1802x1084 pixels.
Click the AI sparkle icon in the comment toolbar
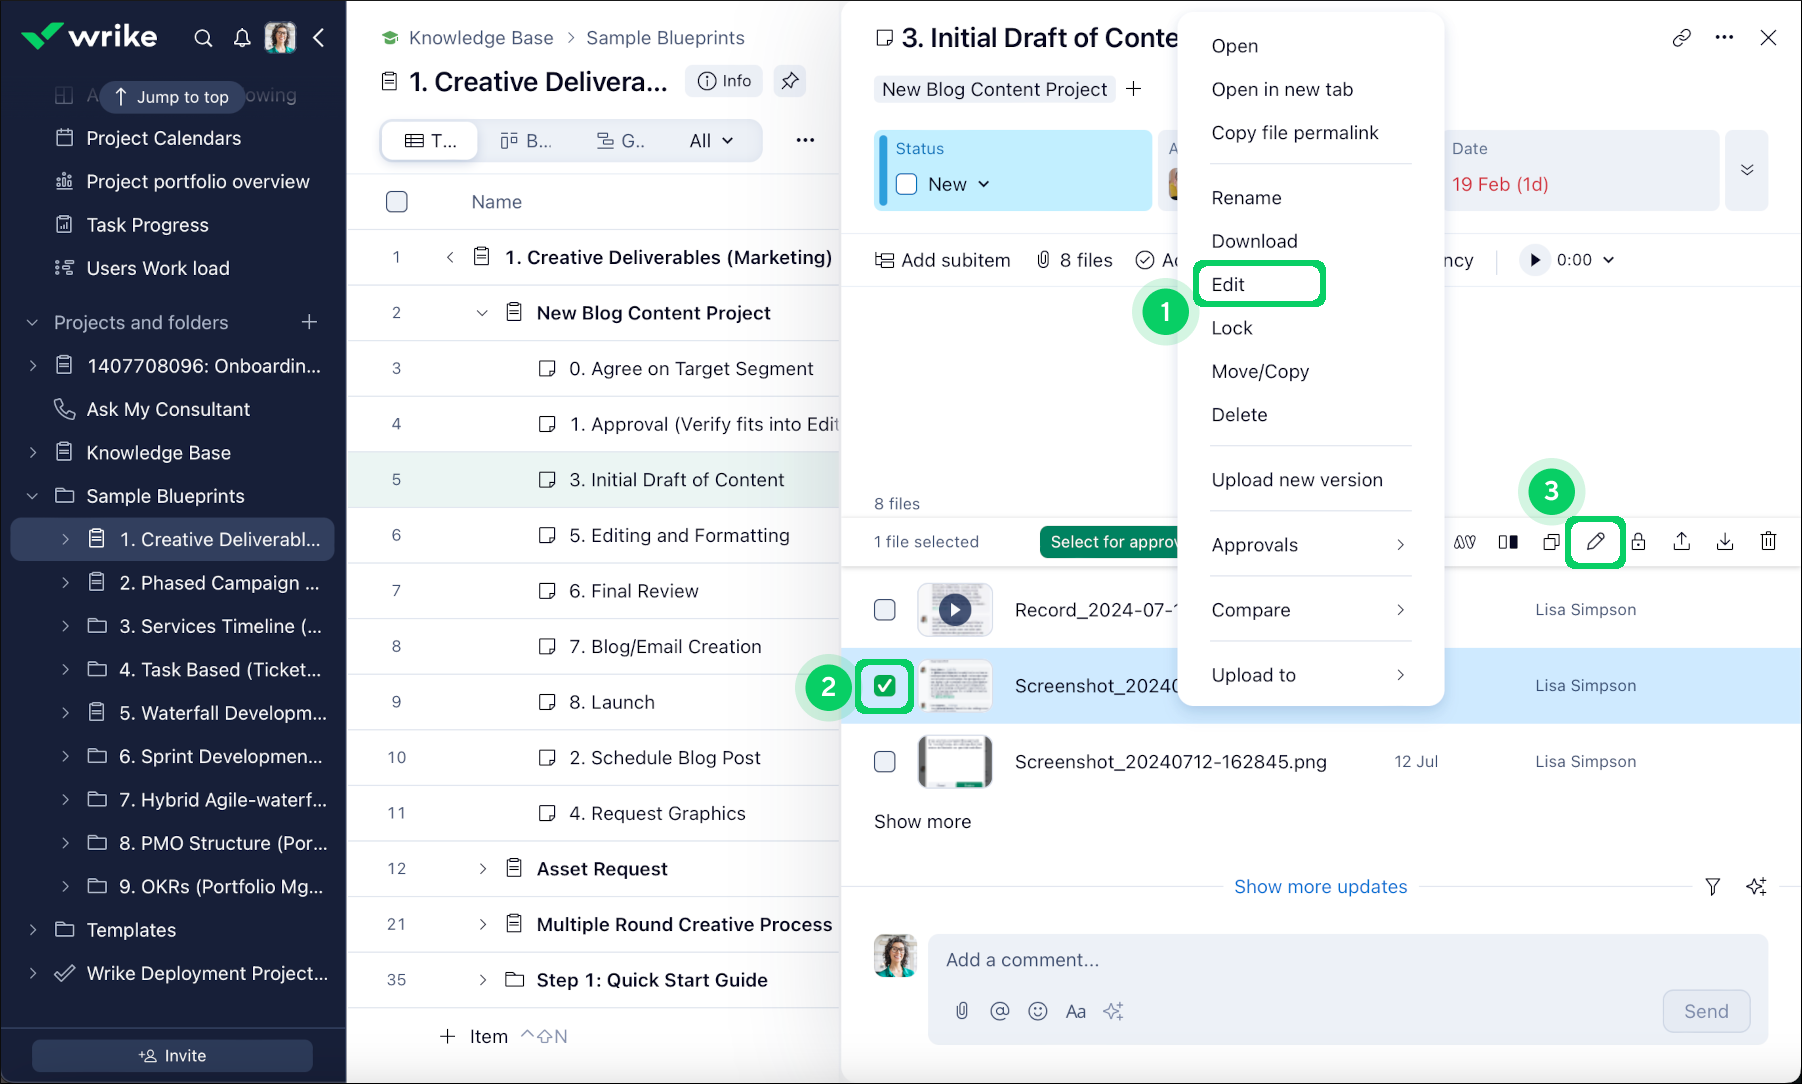point(1113,1011)
